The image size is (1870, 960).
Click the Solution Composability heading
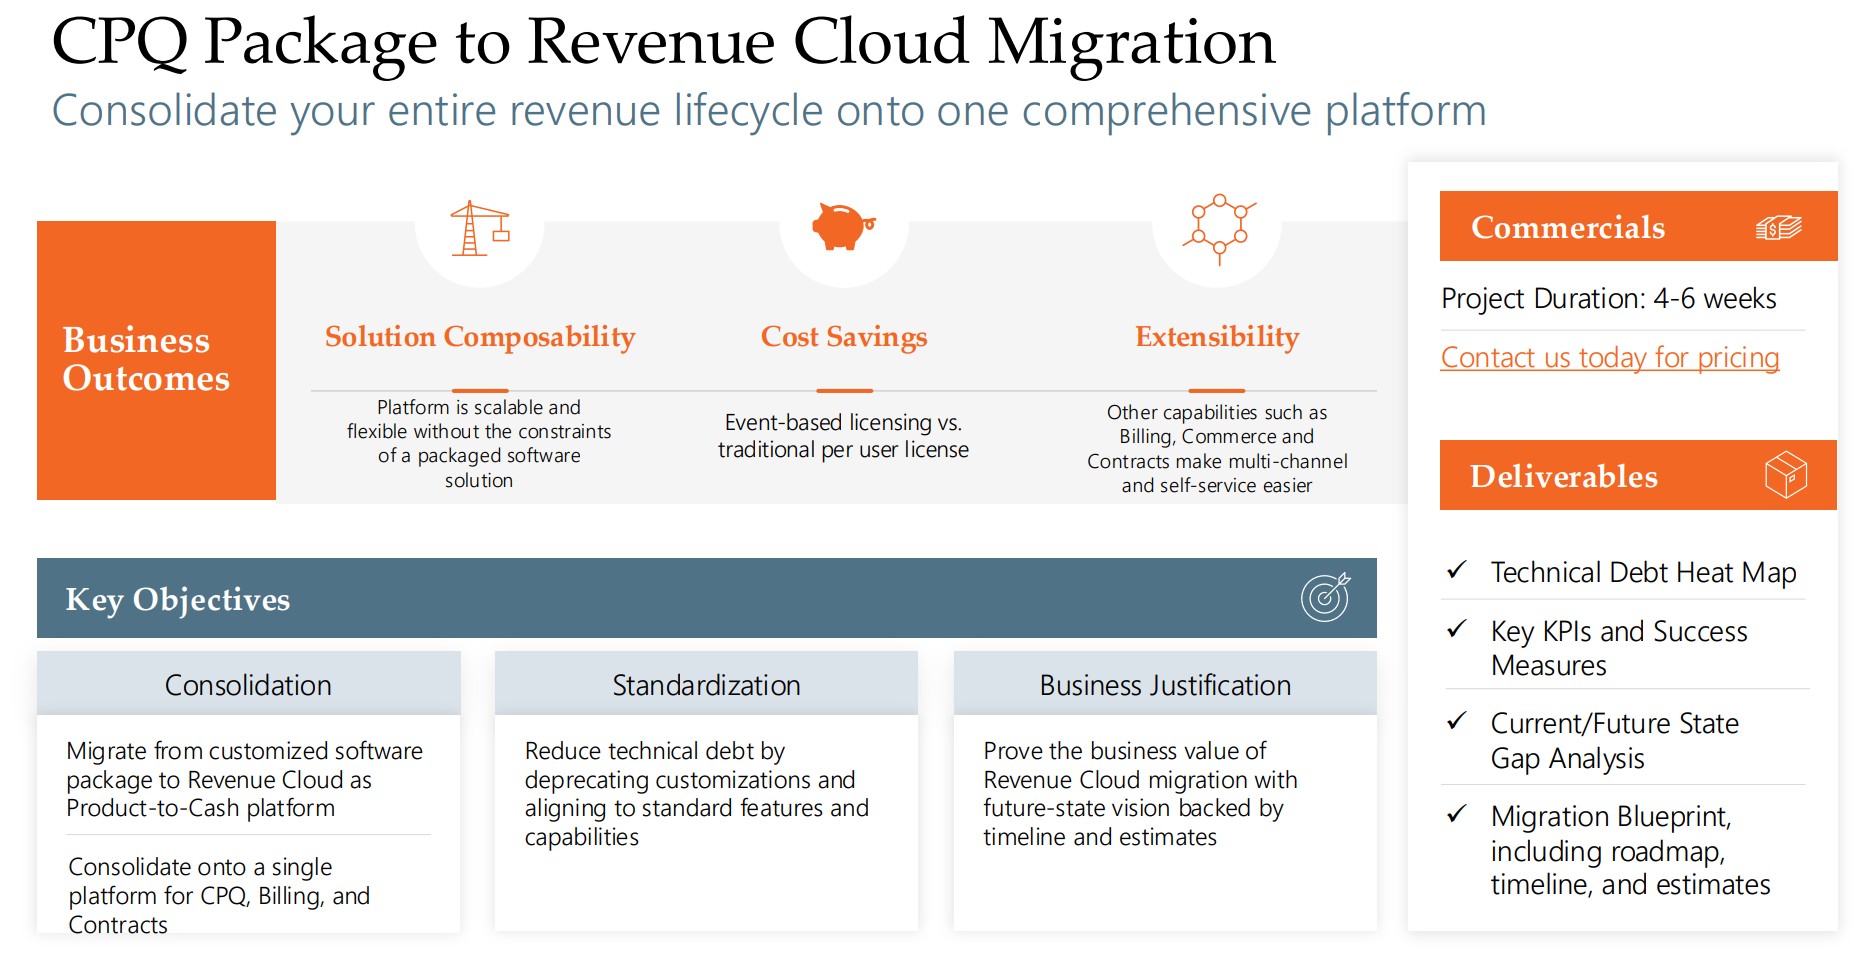pyautogui.click(x=480, y=337)
